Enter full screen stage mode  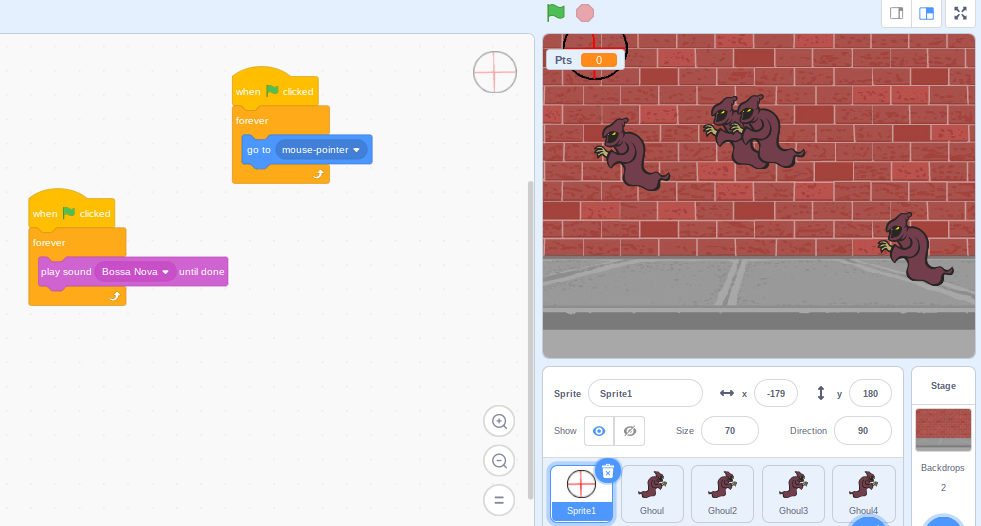[960, 13]
